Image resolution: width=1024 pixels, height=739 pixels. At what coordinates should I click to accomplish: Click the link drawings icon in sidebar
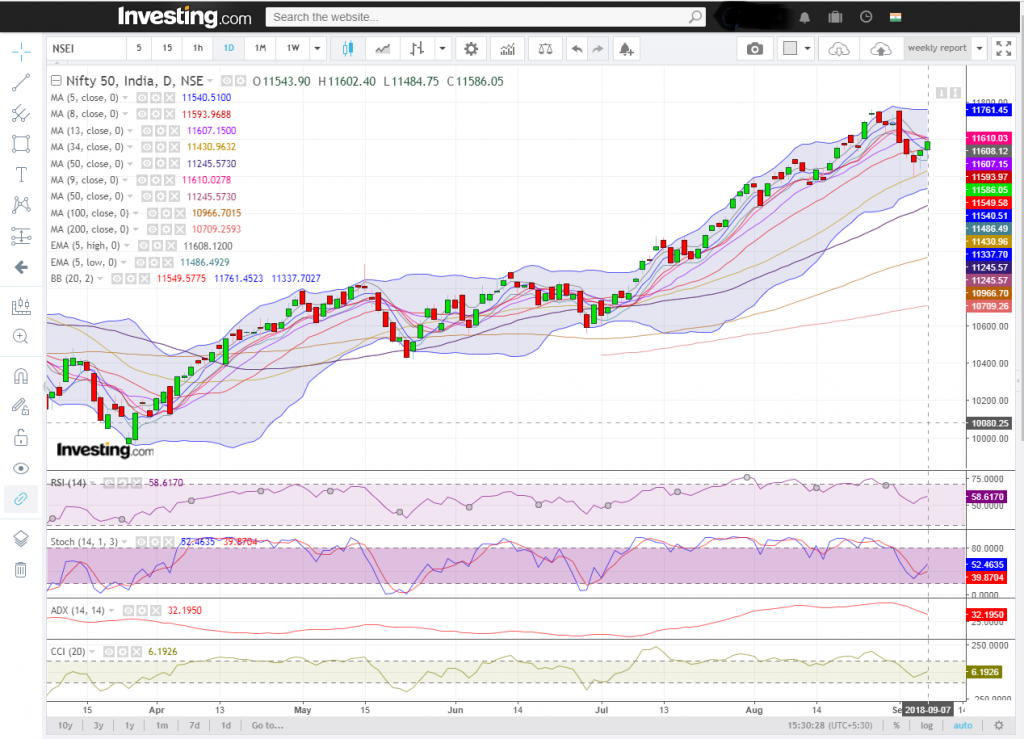pyautogui.click(x=21, y=499)
